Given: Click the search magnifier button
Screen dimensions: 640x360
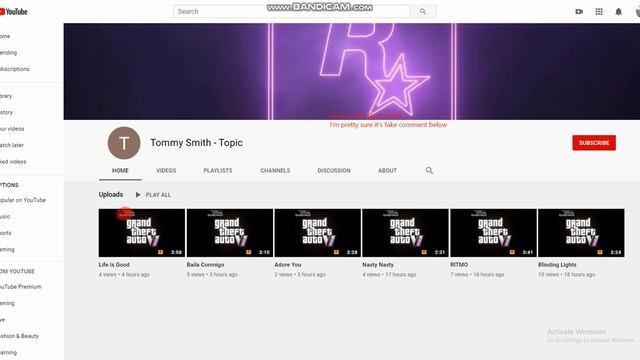Looking at the screenshot, I should (423, 11).
